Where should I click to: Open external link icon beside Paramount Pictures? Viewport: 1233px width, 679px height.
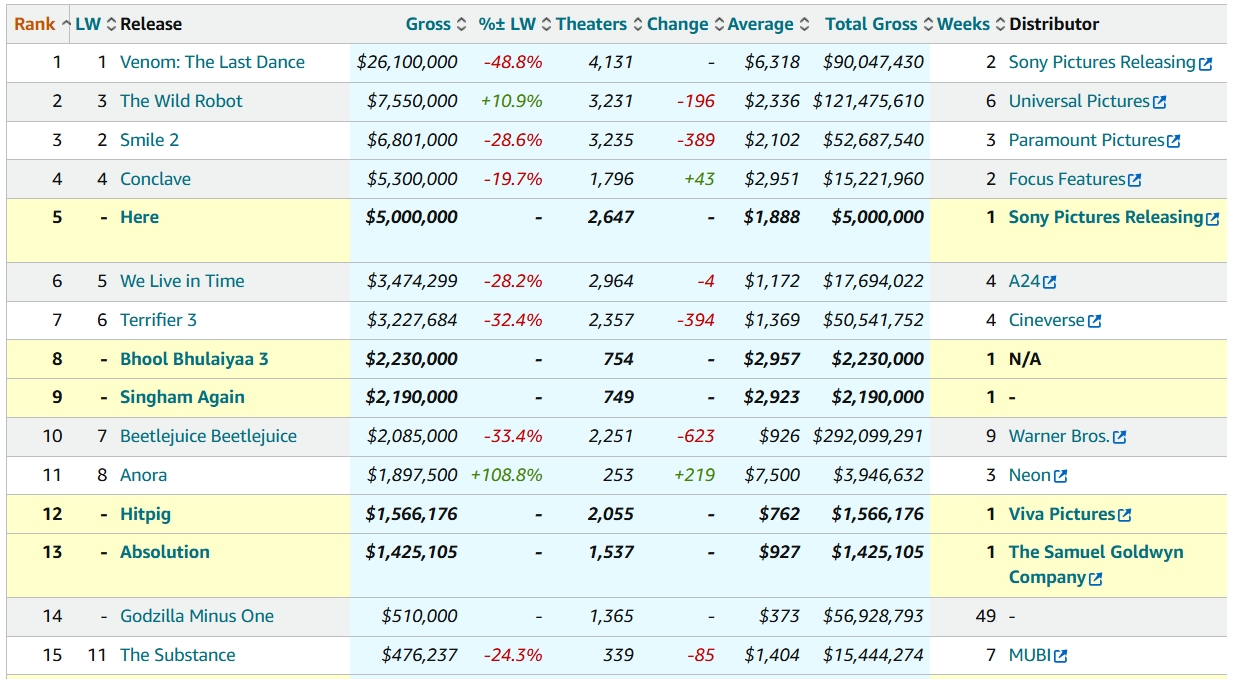pyautogui.click(x=1173, y=141)
